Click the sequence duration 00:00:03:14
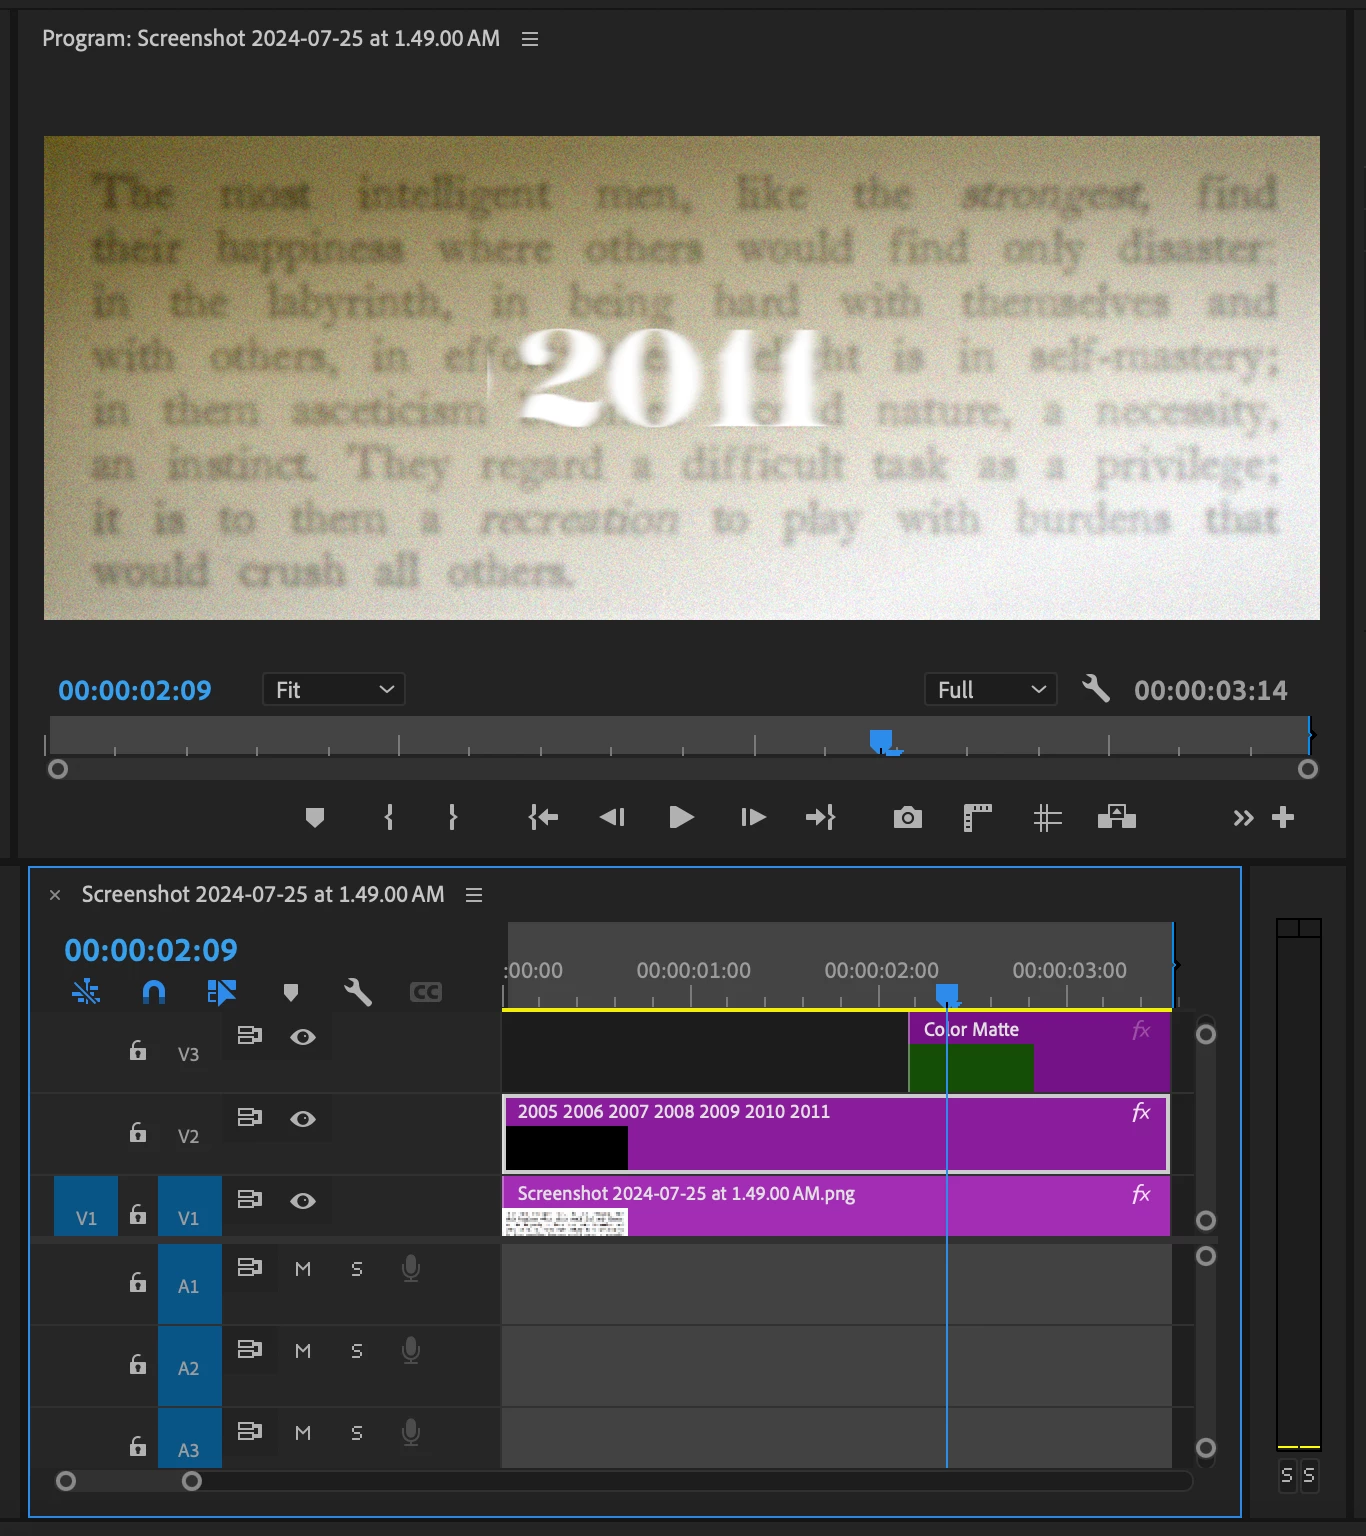The image size is (1366, 1536). (x=1211, y=690)
